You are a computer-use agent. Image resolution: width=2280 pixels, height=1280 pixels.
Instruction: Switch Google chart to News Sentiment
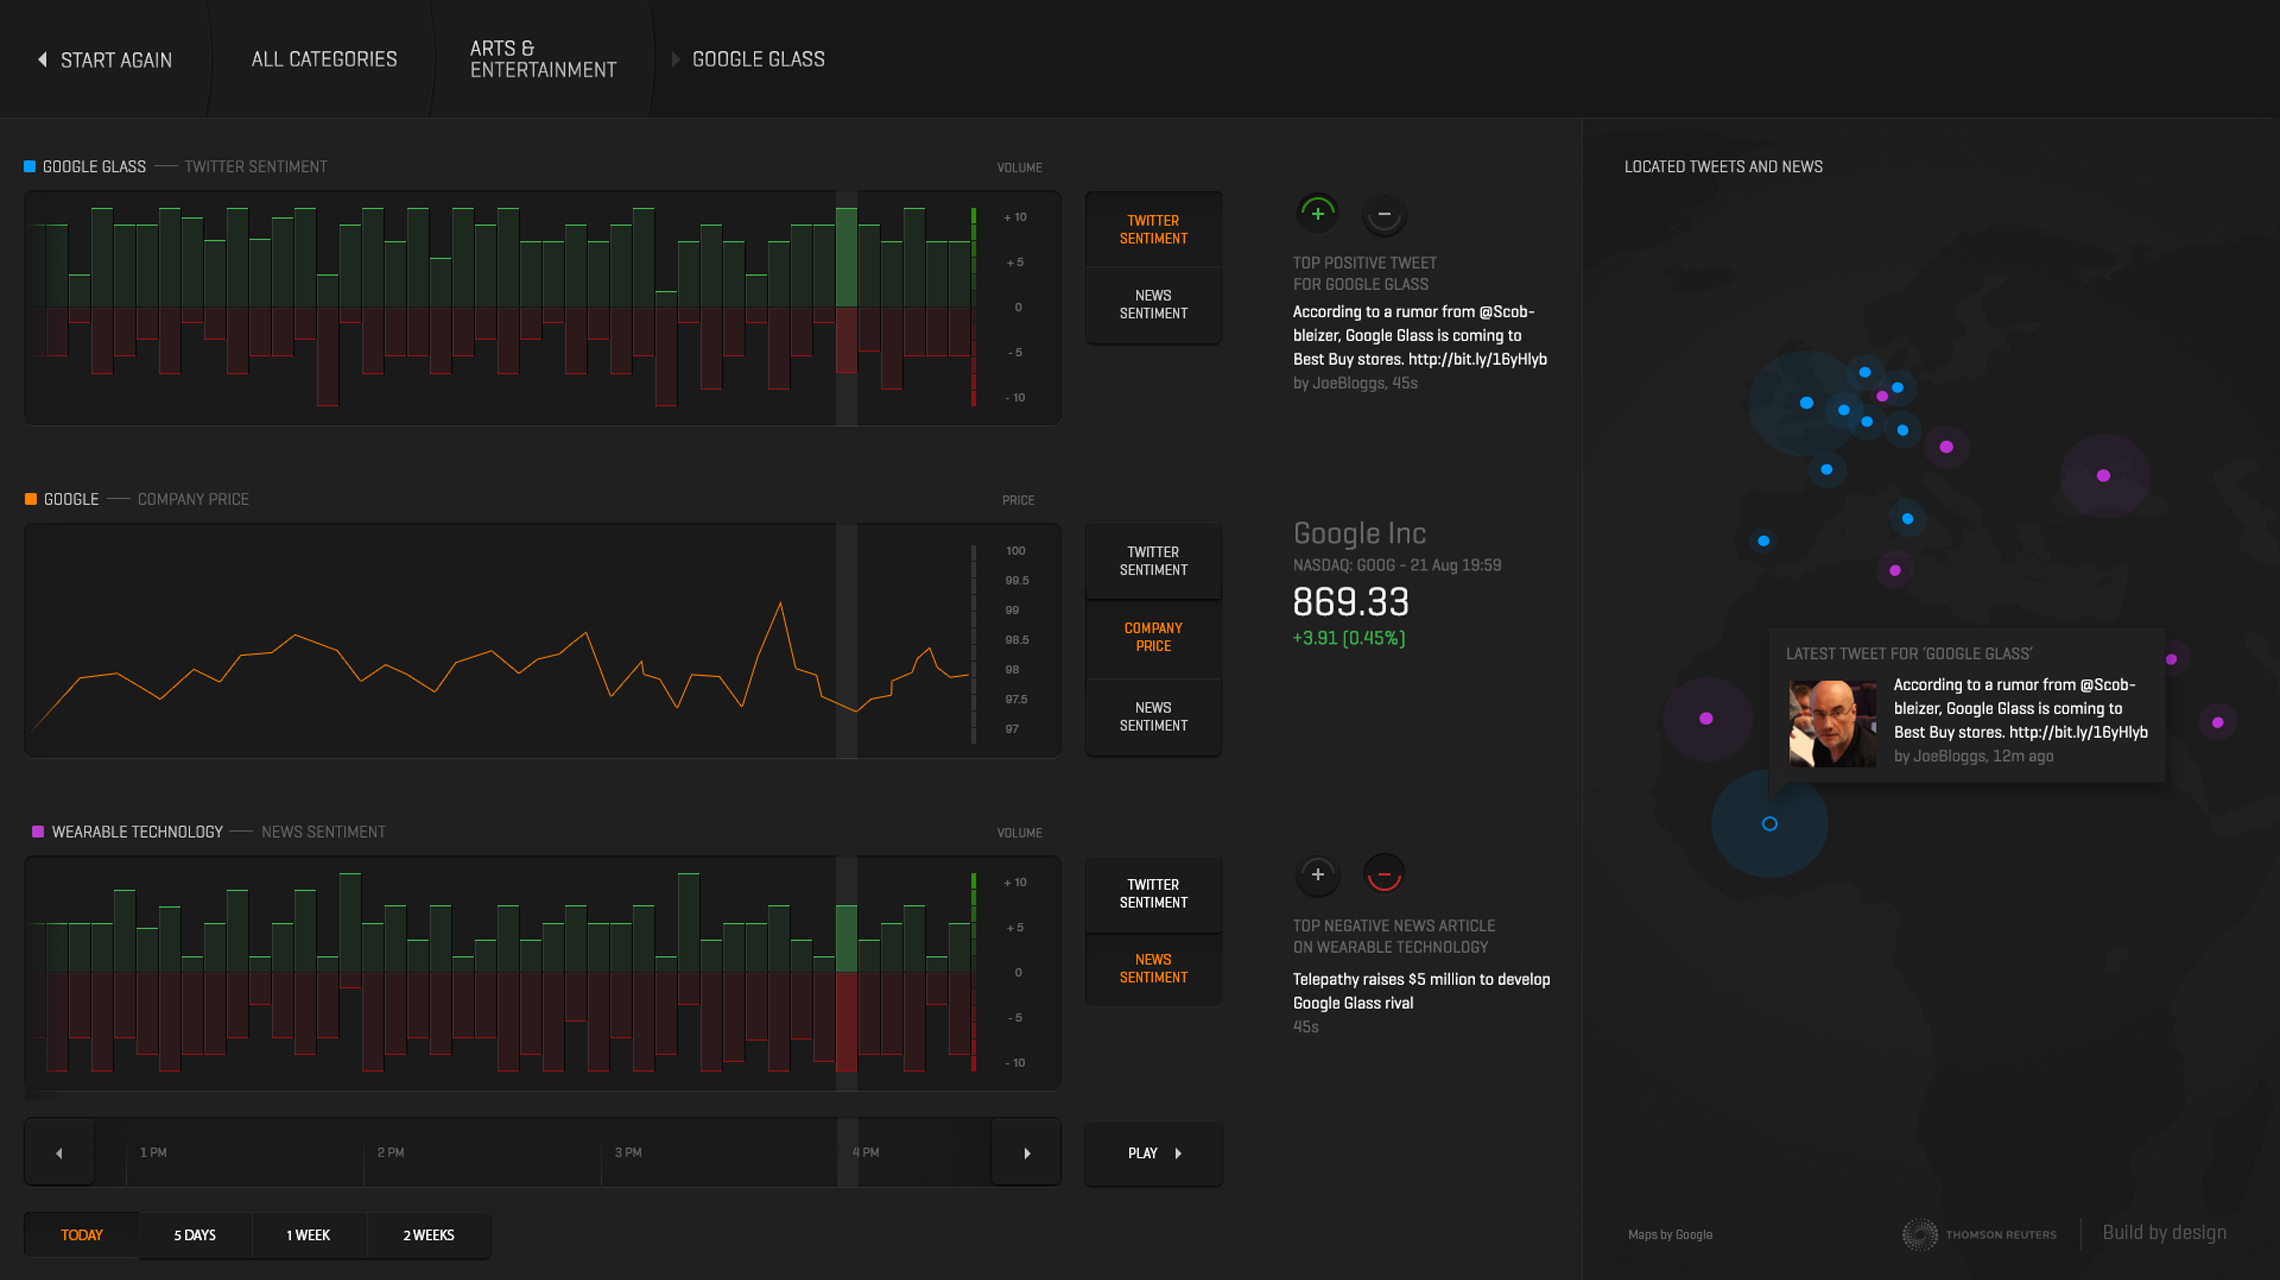1153,716
